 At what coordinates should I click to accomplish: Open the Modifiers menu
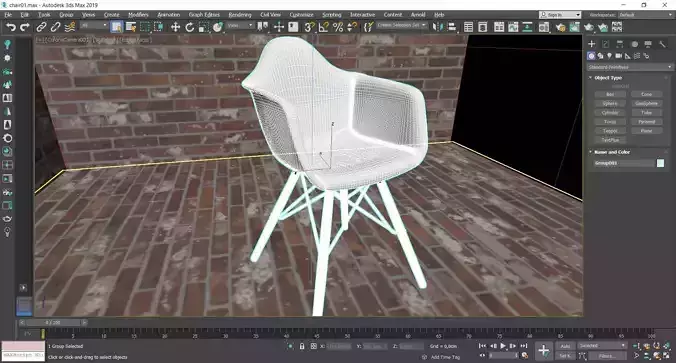click(x=138, y=15)
